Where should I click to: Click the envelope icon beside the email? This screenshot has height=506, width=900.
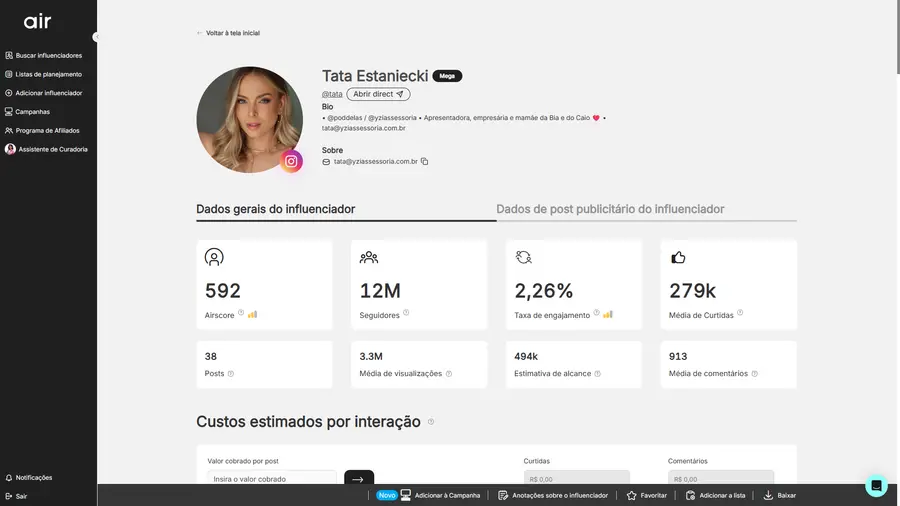click(326, 162)
